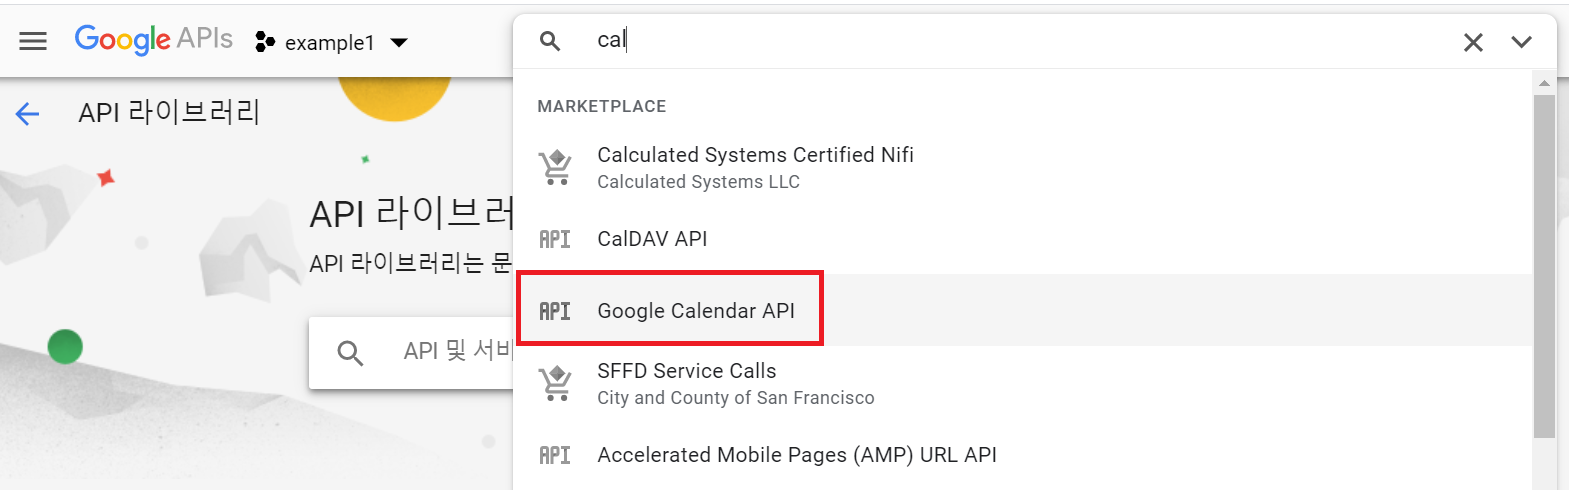Click the cart icon beside SFFD Service Calls
The height and width of the screenshot is (490, 1569).
point(555,383)
